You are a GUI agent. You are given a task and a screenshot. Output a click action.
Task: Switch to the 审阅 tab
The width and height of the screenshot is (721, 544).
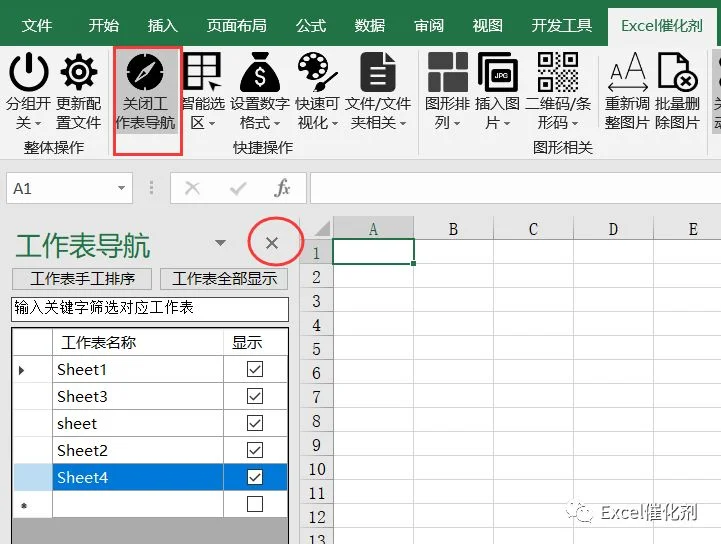pyautogui.click(x=429, y=26)
